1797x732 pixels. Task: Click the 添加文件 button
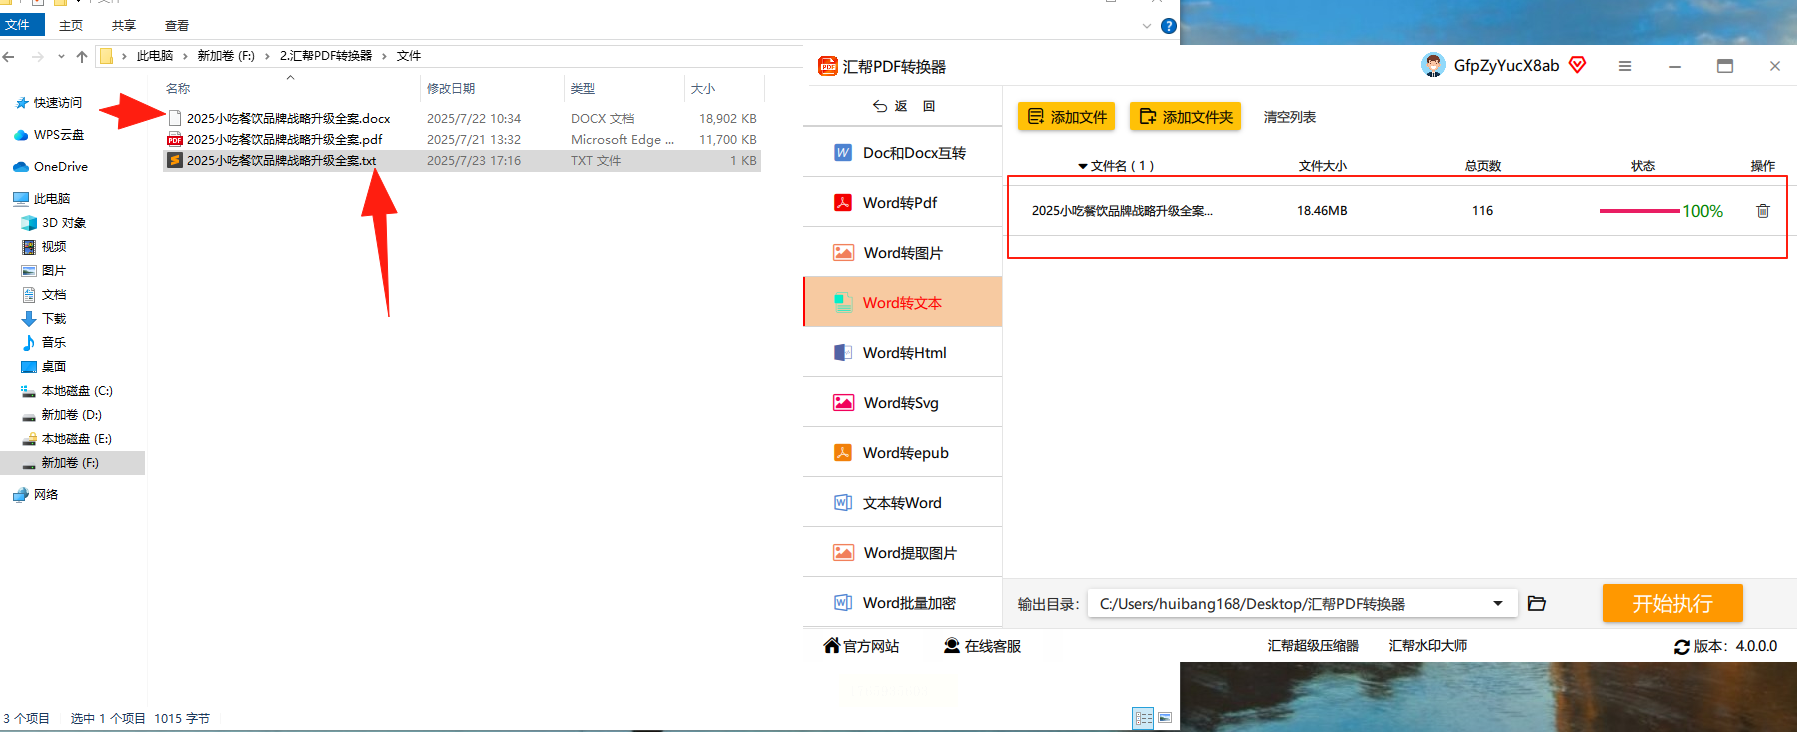point(1067,117)
